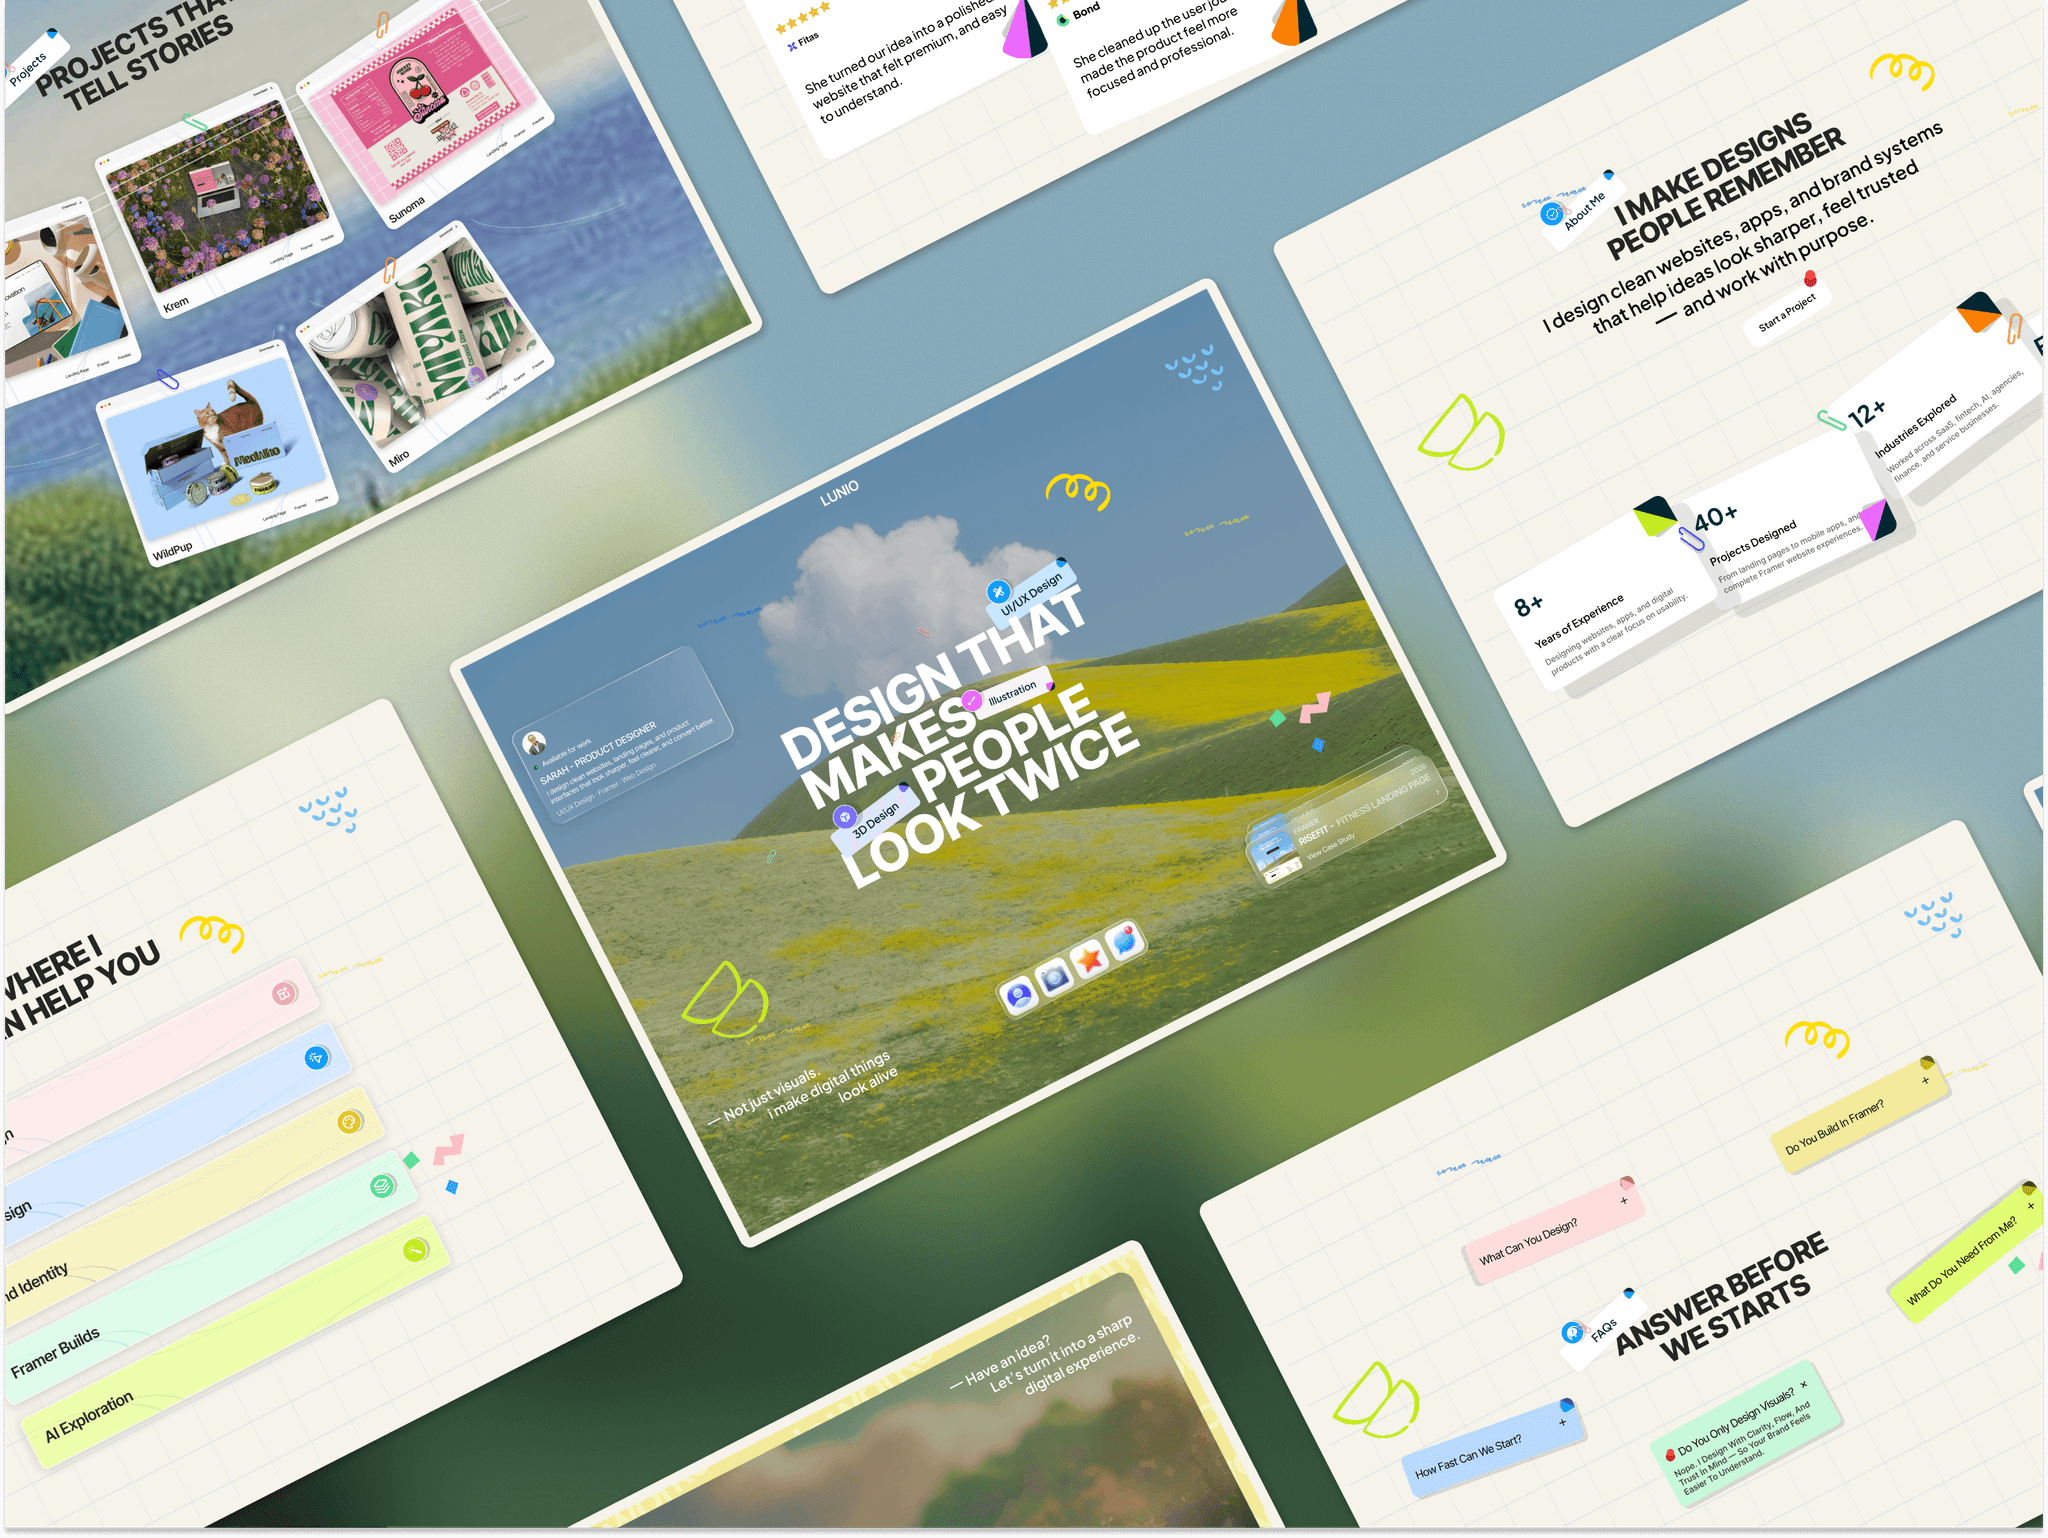Click the yellow palette icon on Identity row
Viewport: 2048px width, 1538px height.
click(x=349, y=1122)
